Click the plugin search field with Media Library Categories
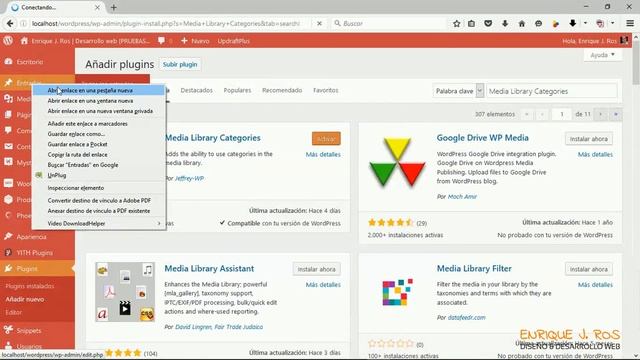Image resolution: width=640 pixels, height=360 pixels. coord(551,91)
